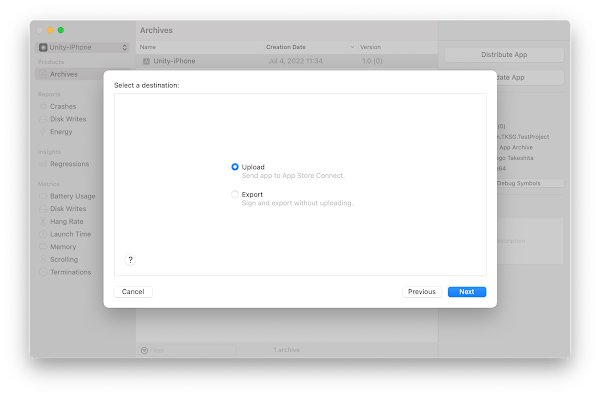Image resolution: width=600 pixels, height=397 pixels.
Task: Sort archives by Name column
Action: point(148,47)
